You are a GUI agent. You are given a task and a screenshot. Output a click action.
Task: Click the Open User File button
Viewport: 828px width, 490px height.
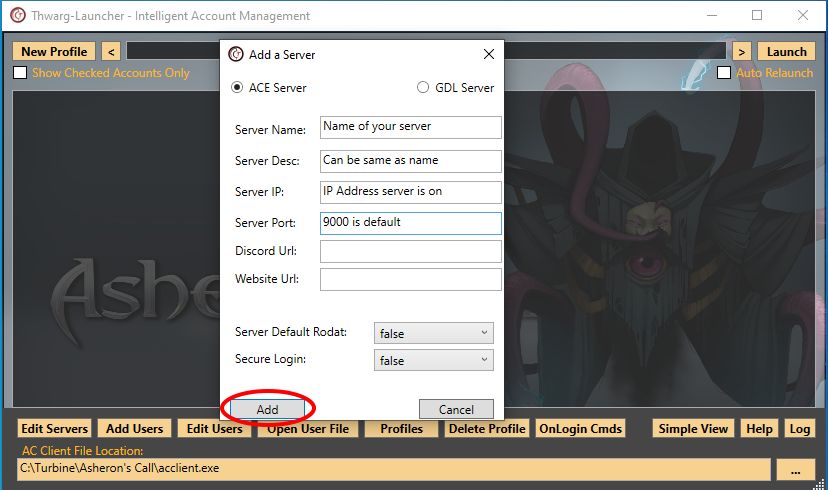click(308, 428)
